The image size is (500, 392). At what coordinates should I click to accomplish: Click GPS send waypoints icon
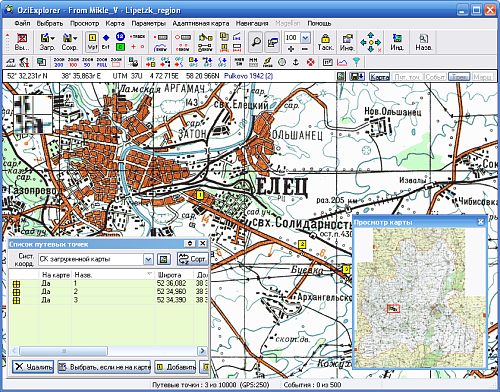[x=151, y=62]
